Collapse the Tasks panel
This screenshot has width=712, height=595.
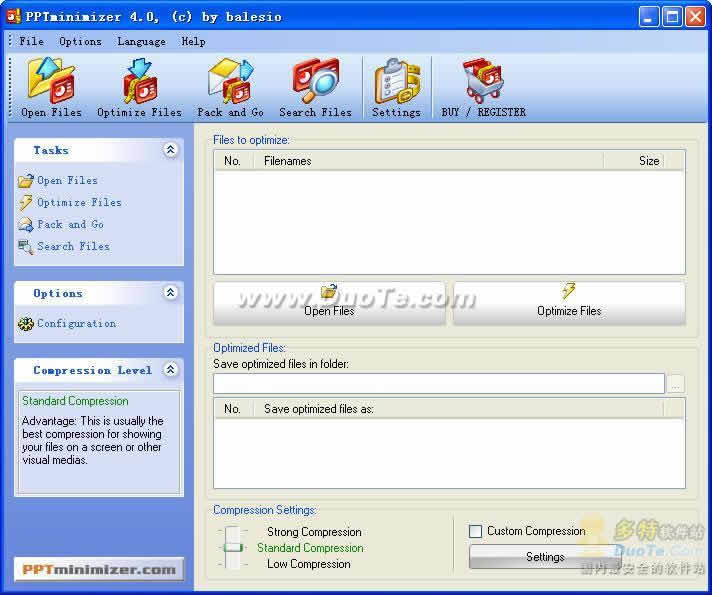coord(170,149)
